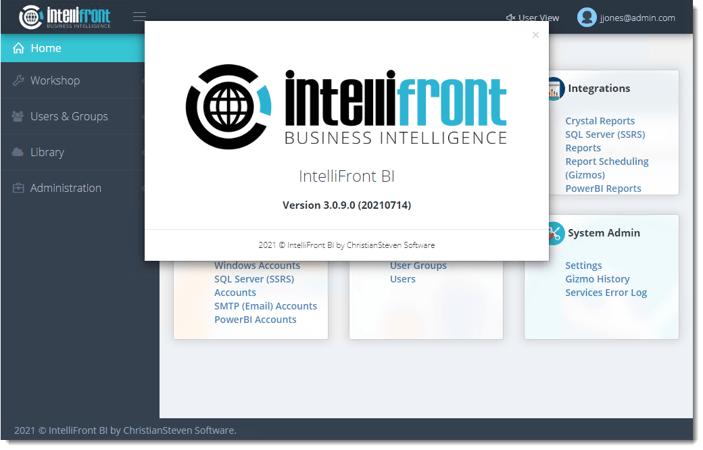The height and width of the screenshot is (450, 703).
Task: Close the About IntelliFront BI dialog
Action: (535, 35)
